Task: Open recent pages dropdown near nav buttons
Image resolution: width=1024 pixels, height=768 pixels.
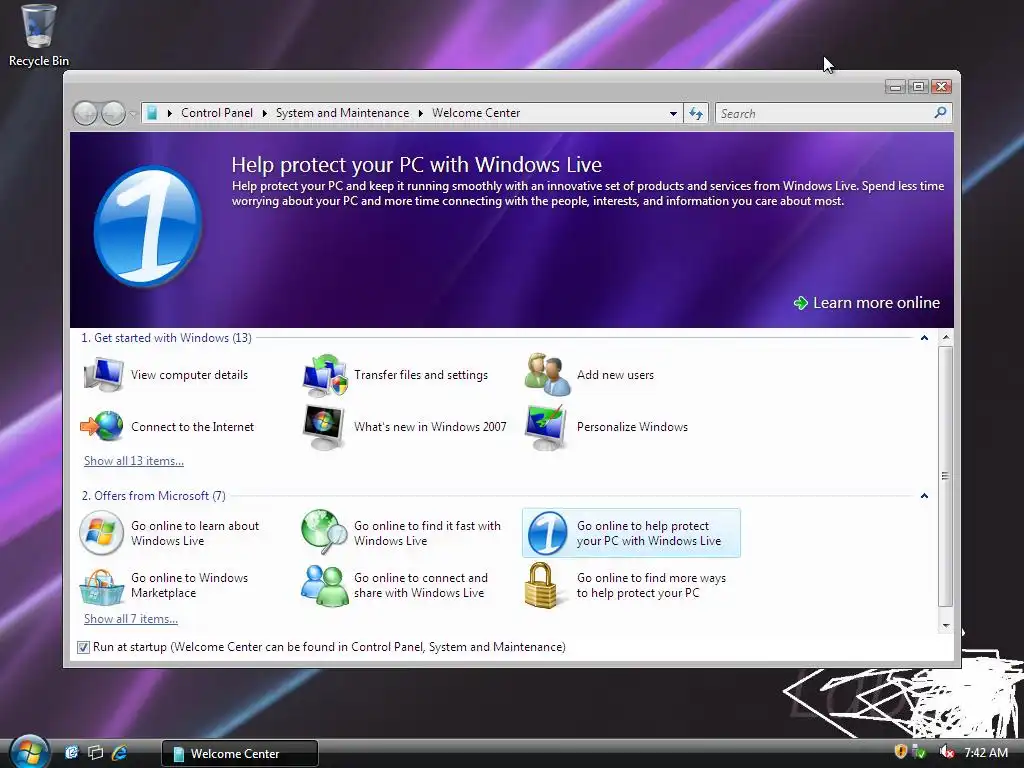Action: click(x=133, y=114)
